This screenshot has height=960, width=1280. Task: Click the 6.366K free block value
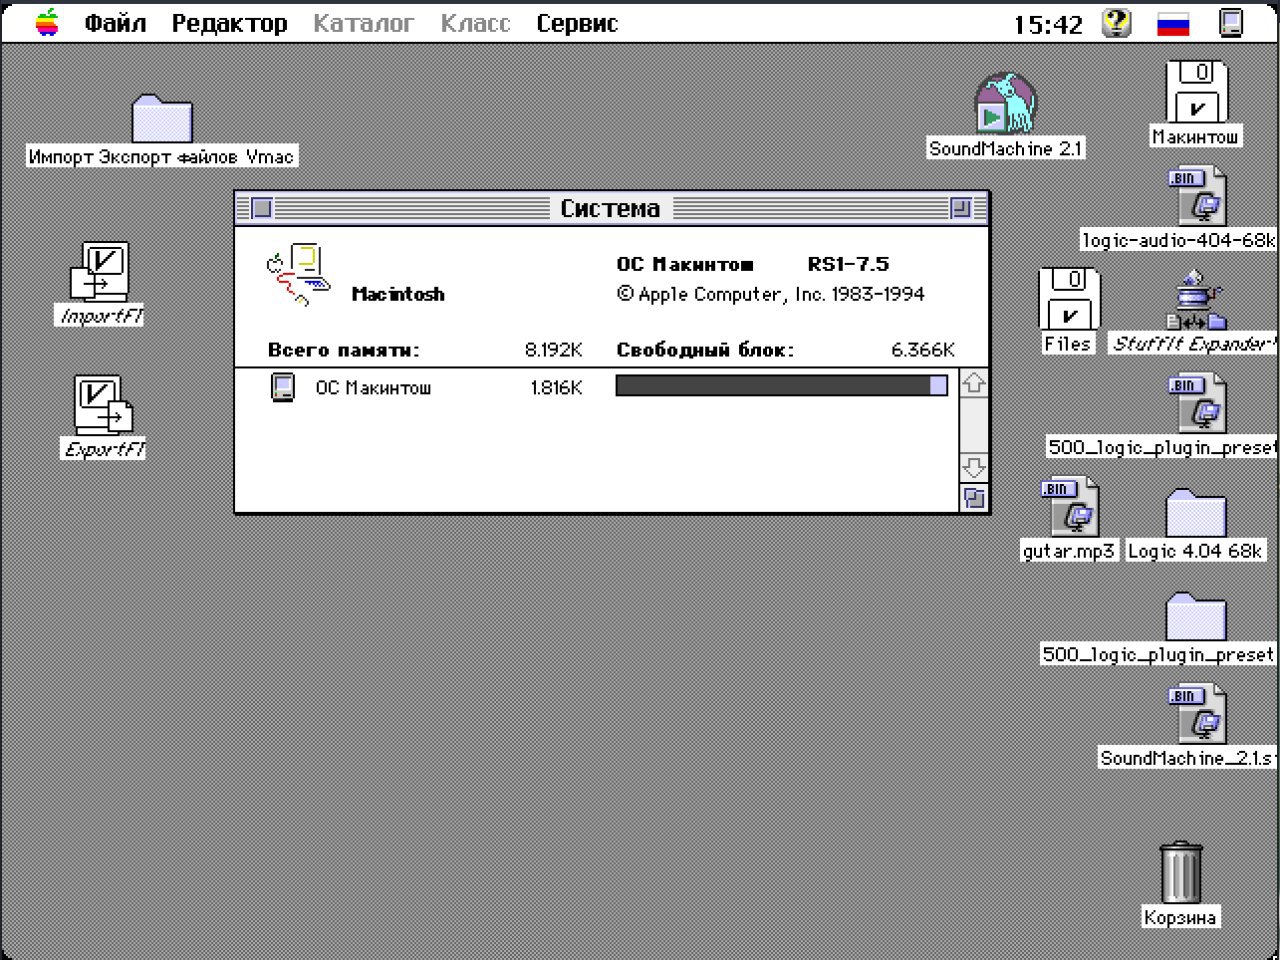point(922,350)
